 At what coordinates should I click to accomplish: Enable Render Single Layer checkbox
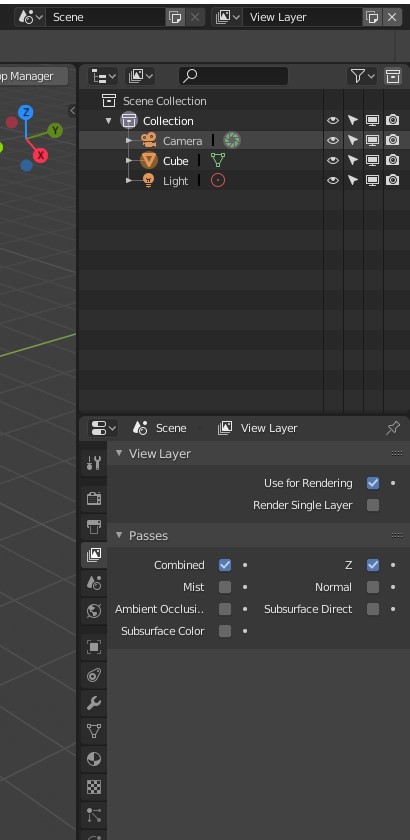coord(373,505)
